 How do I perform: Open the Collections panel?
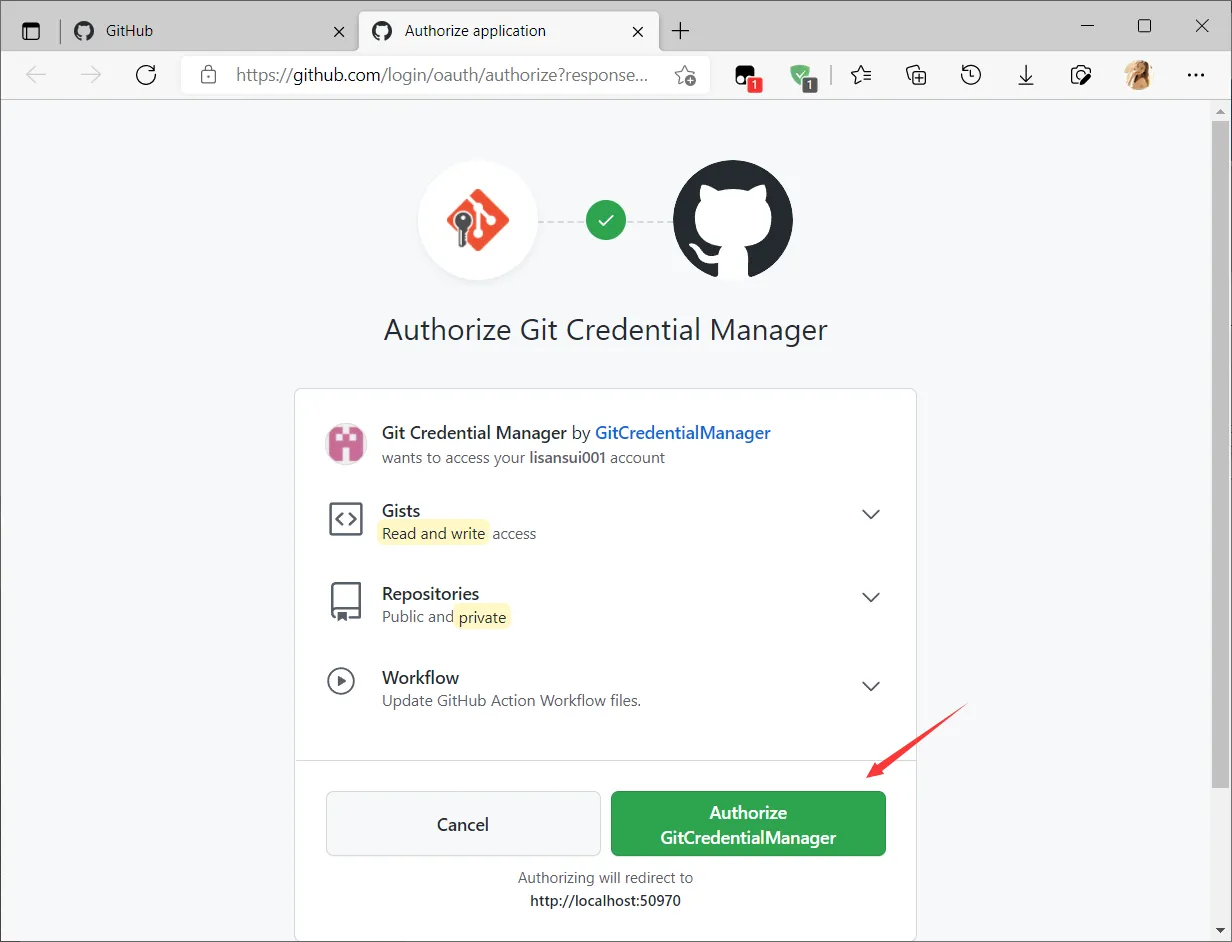tap(916, 75)
